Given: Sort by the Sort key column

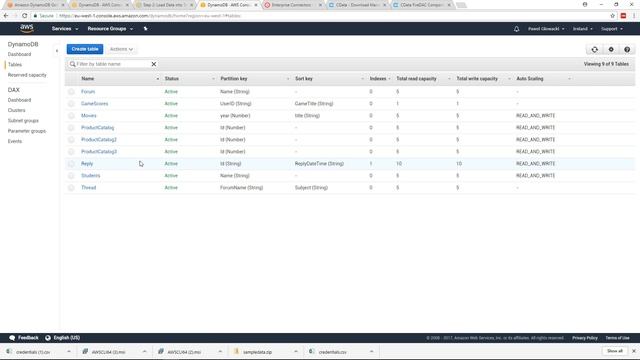Looking at the screenshot, I should pyautogui.click(x=304, y=78).
